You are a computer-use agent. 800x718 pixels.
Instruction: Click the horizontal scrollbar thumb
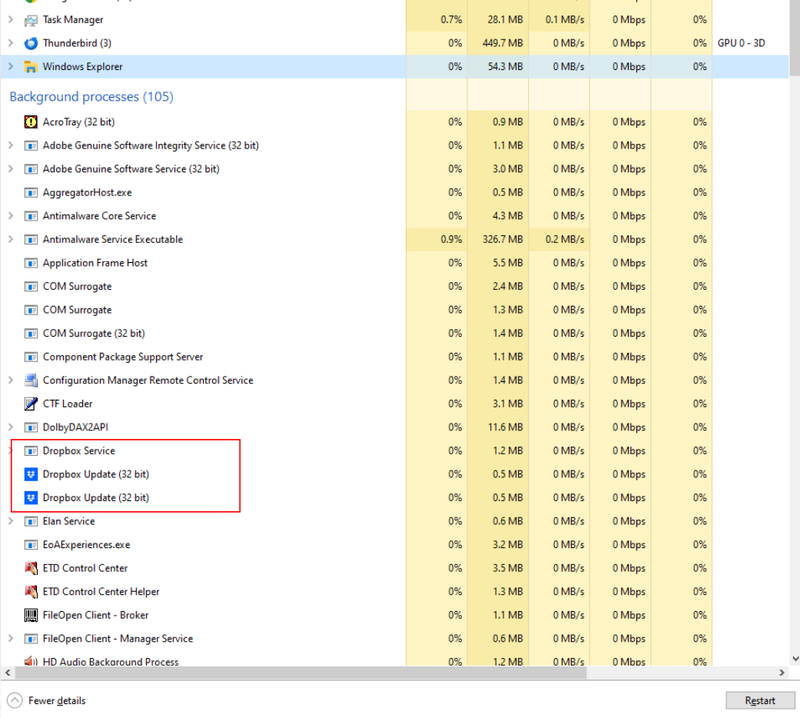pyautogui.click(x=301, y=673)
